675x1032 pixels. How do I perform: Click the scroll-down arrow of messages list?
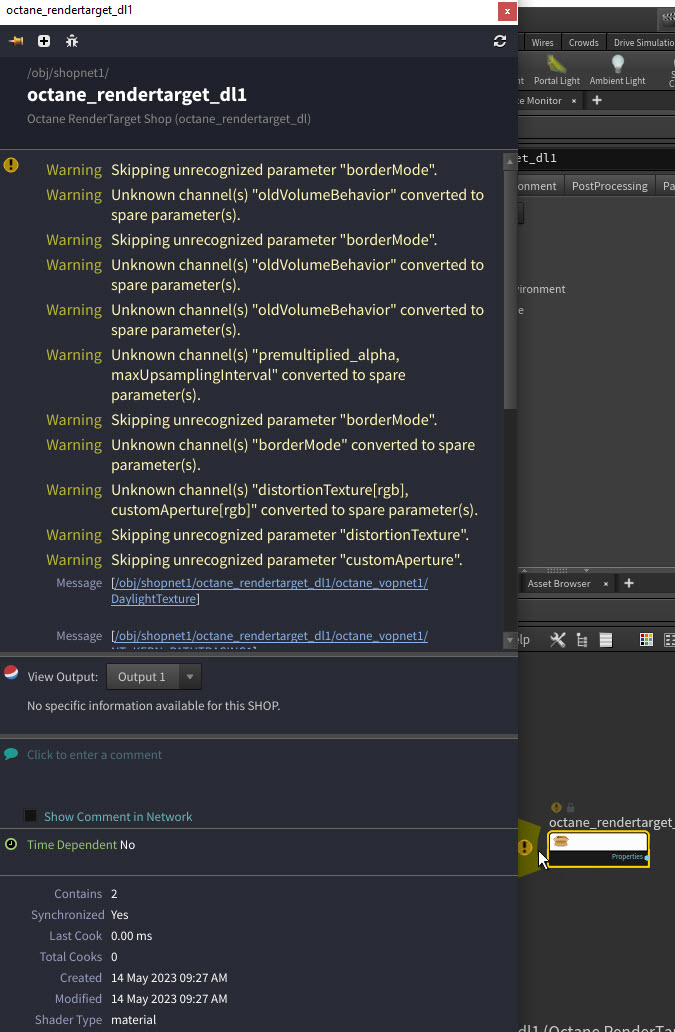point(510,640)
